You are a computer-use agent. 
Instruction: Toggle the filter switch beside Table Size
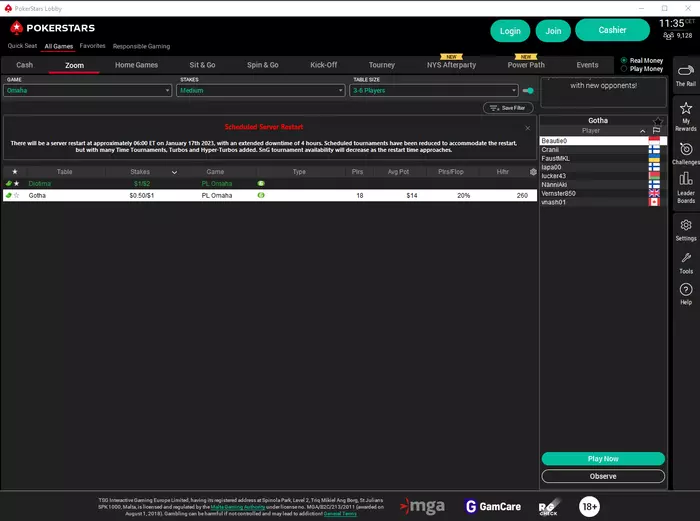(x=528, y=91)
